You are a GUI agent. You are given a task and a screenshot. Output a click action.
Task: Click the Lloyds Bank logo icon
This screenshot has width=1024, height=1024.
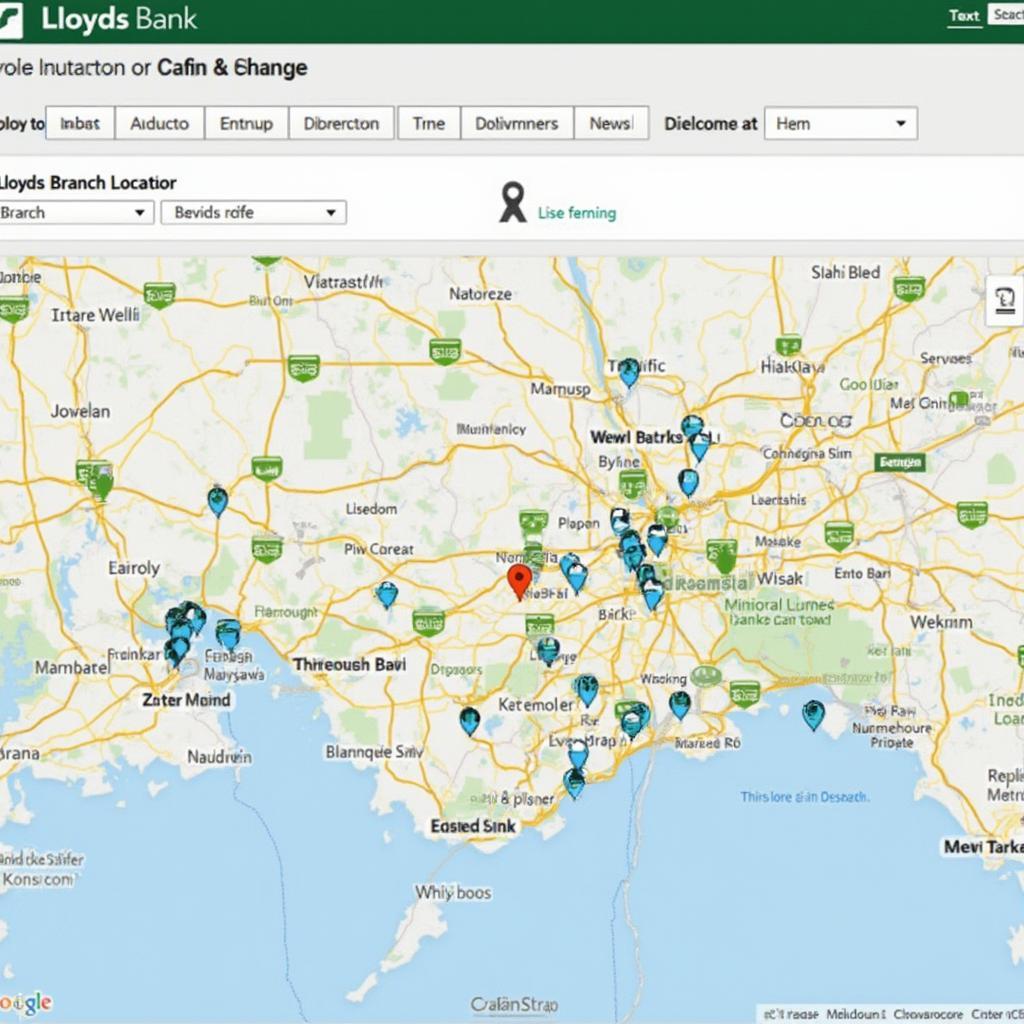10,20
